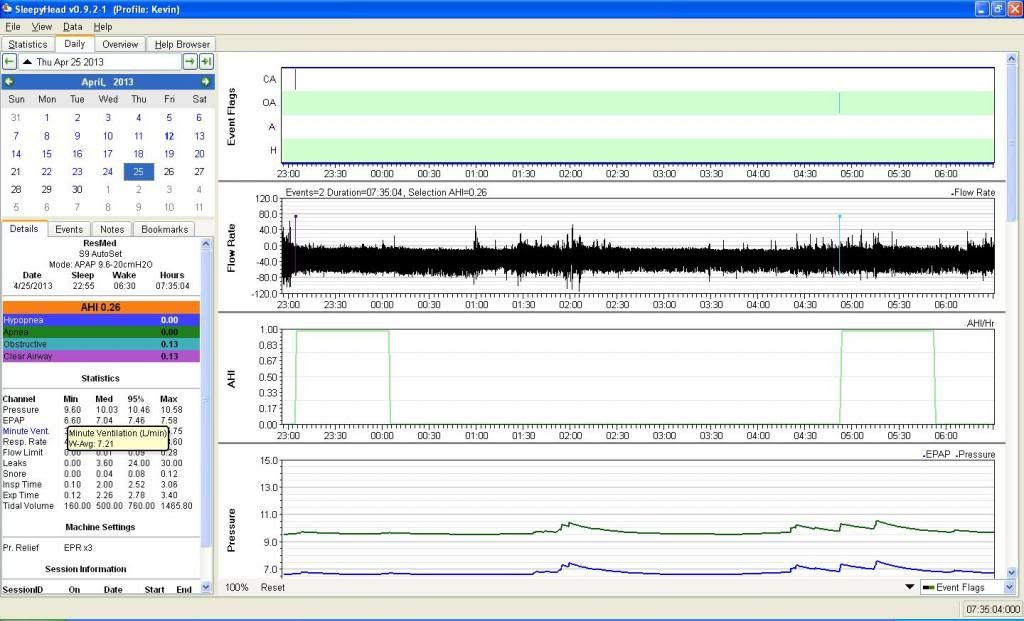Select April 12 in the calendar
Viewport: 1024px width, 621px height.
coord(169,136)
